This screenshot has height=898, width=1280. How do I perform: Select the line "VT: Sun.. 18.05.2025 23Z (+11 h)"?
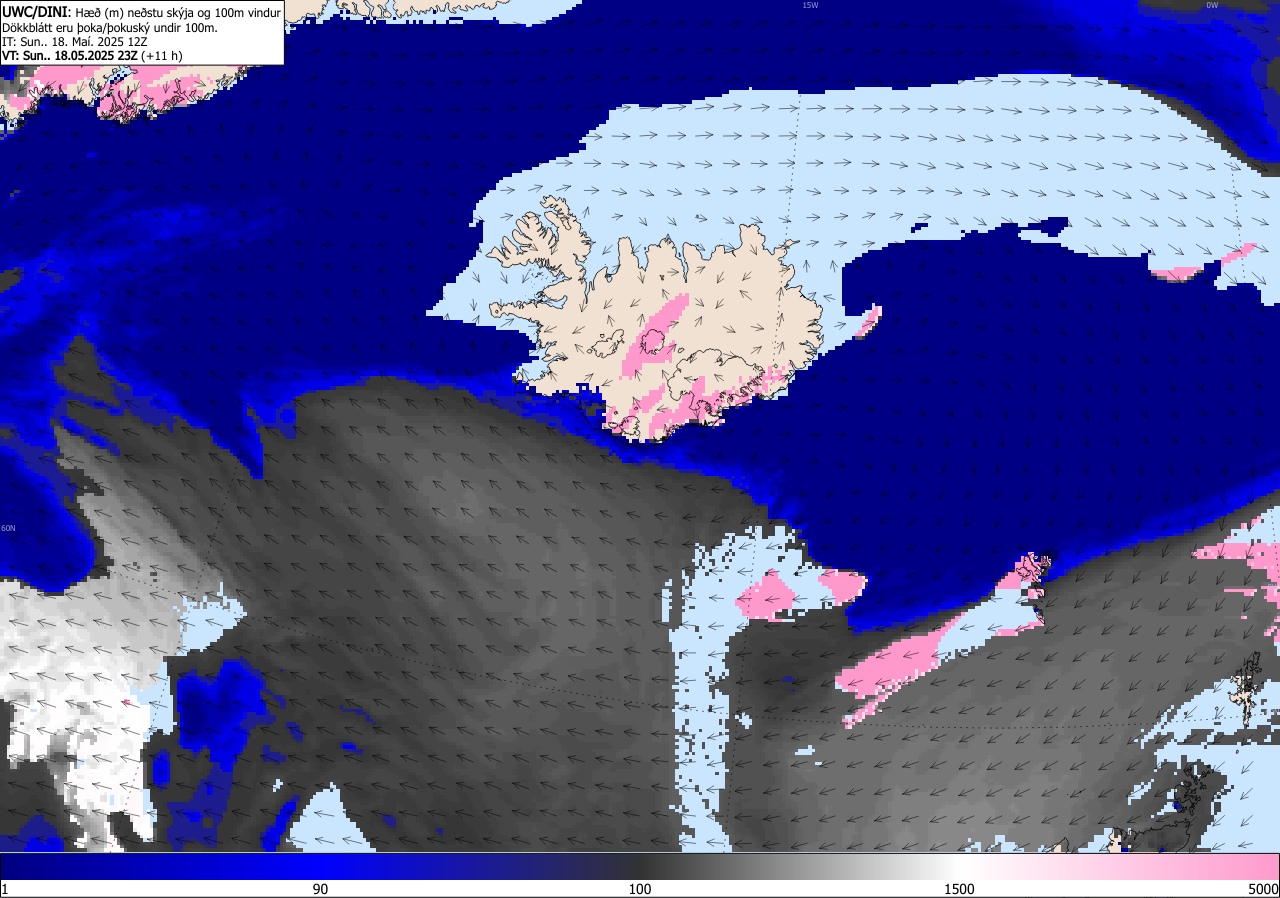pos(92,56)
